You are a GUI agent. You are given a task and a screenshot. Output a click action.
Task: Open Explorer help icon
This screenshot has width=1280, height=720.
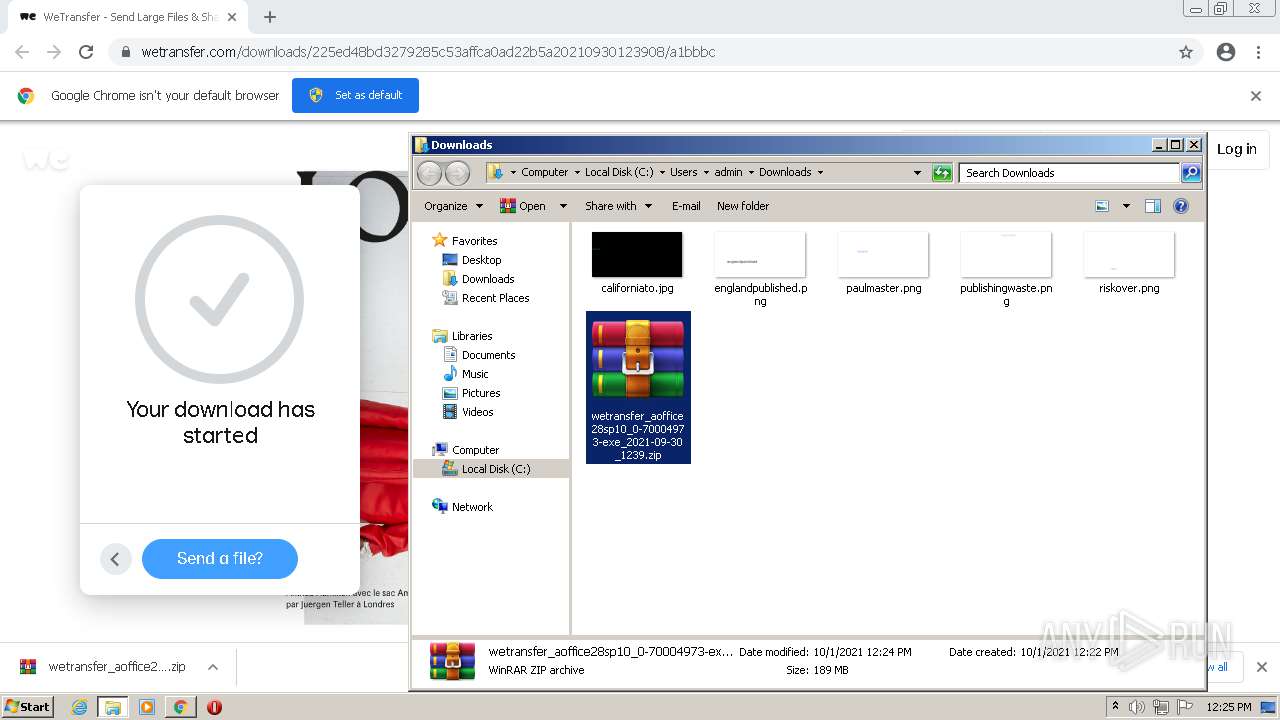click(1181, 206)
